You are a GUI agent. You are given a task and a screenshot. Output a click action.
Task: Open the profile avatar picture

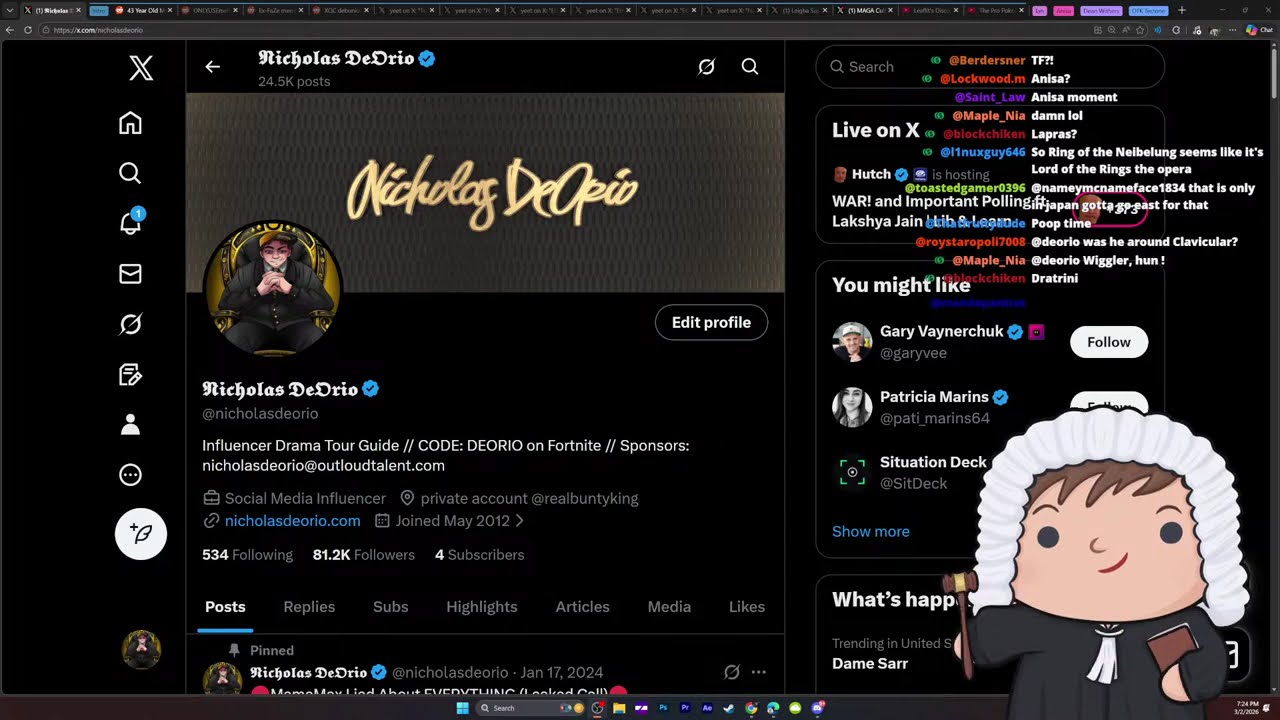pos(272,289)
